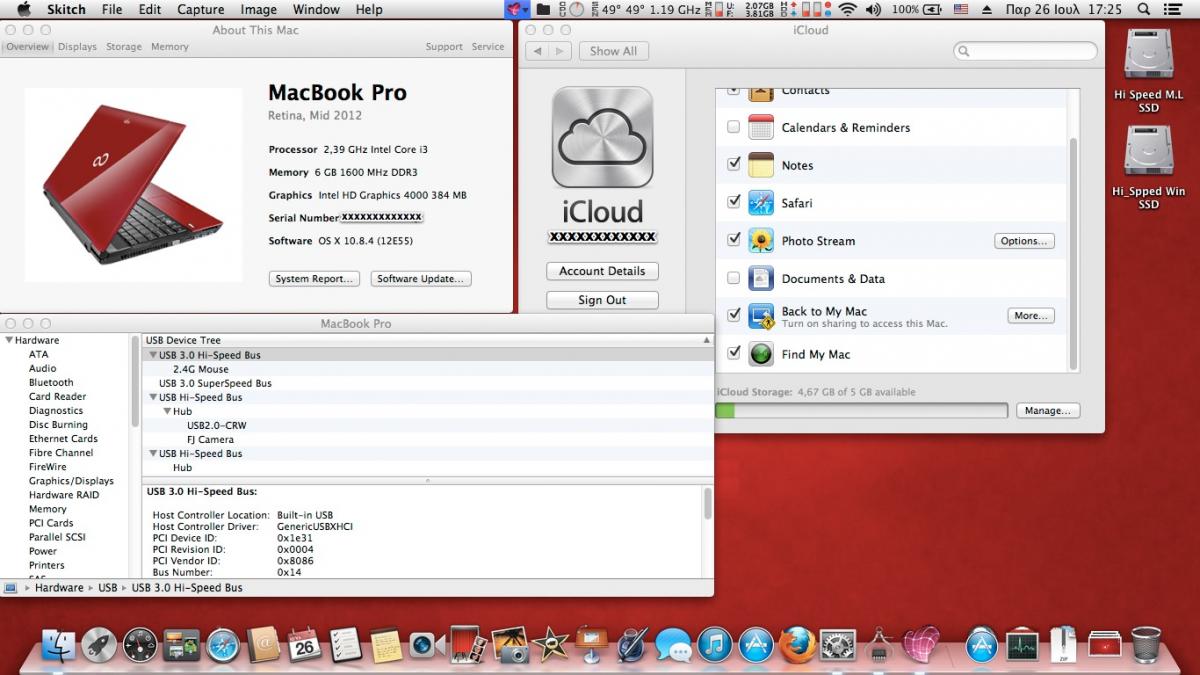This screenshot has height=675, width=1200.
Task: Collapse first USB Hi-Speed Bus node
Action: (153, 397)
